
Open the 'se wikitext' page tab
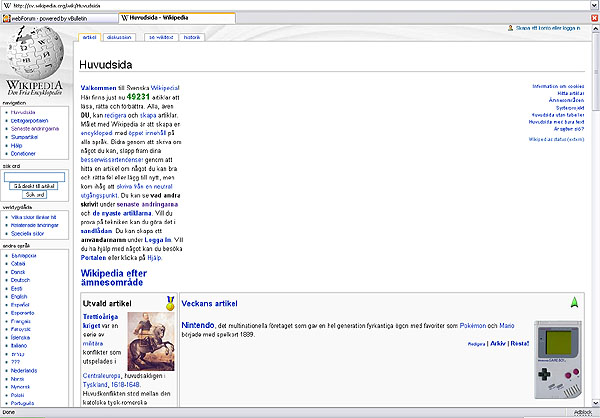(x=161, y=37)
